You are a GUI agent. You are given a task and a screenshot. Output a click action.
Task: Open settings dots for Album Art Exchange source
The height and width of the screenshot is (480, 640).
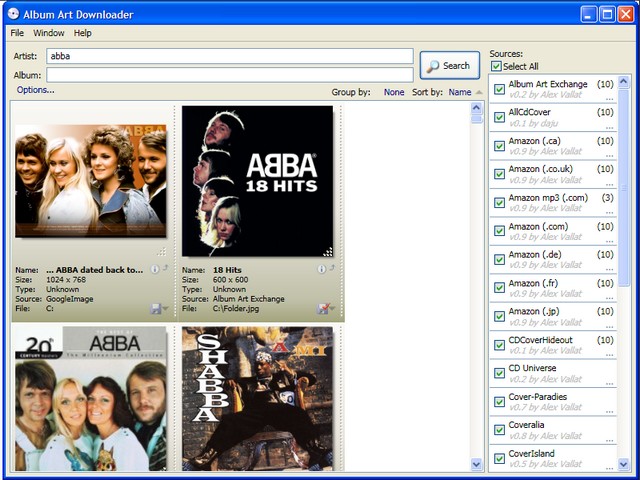tap(609, 99)
